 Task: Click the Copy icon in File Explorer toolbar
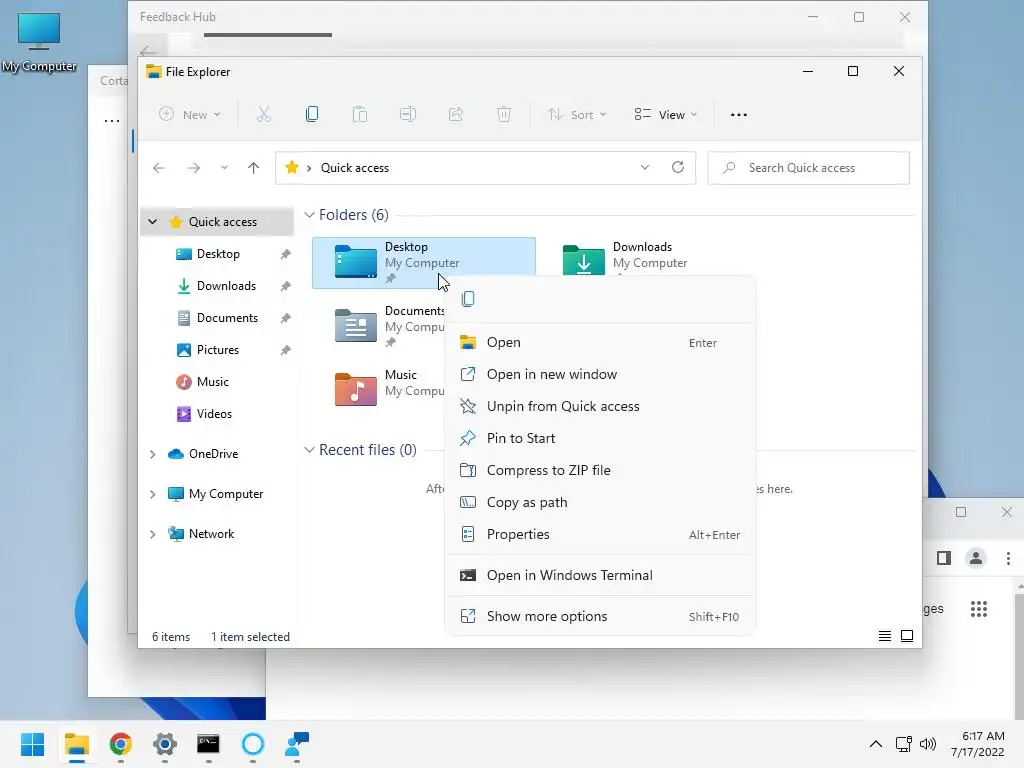point(312,115)
